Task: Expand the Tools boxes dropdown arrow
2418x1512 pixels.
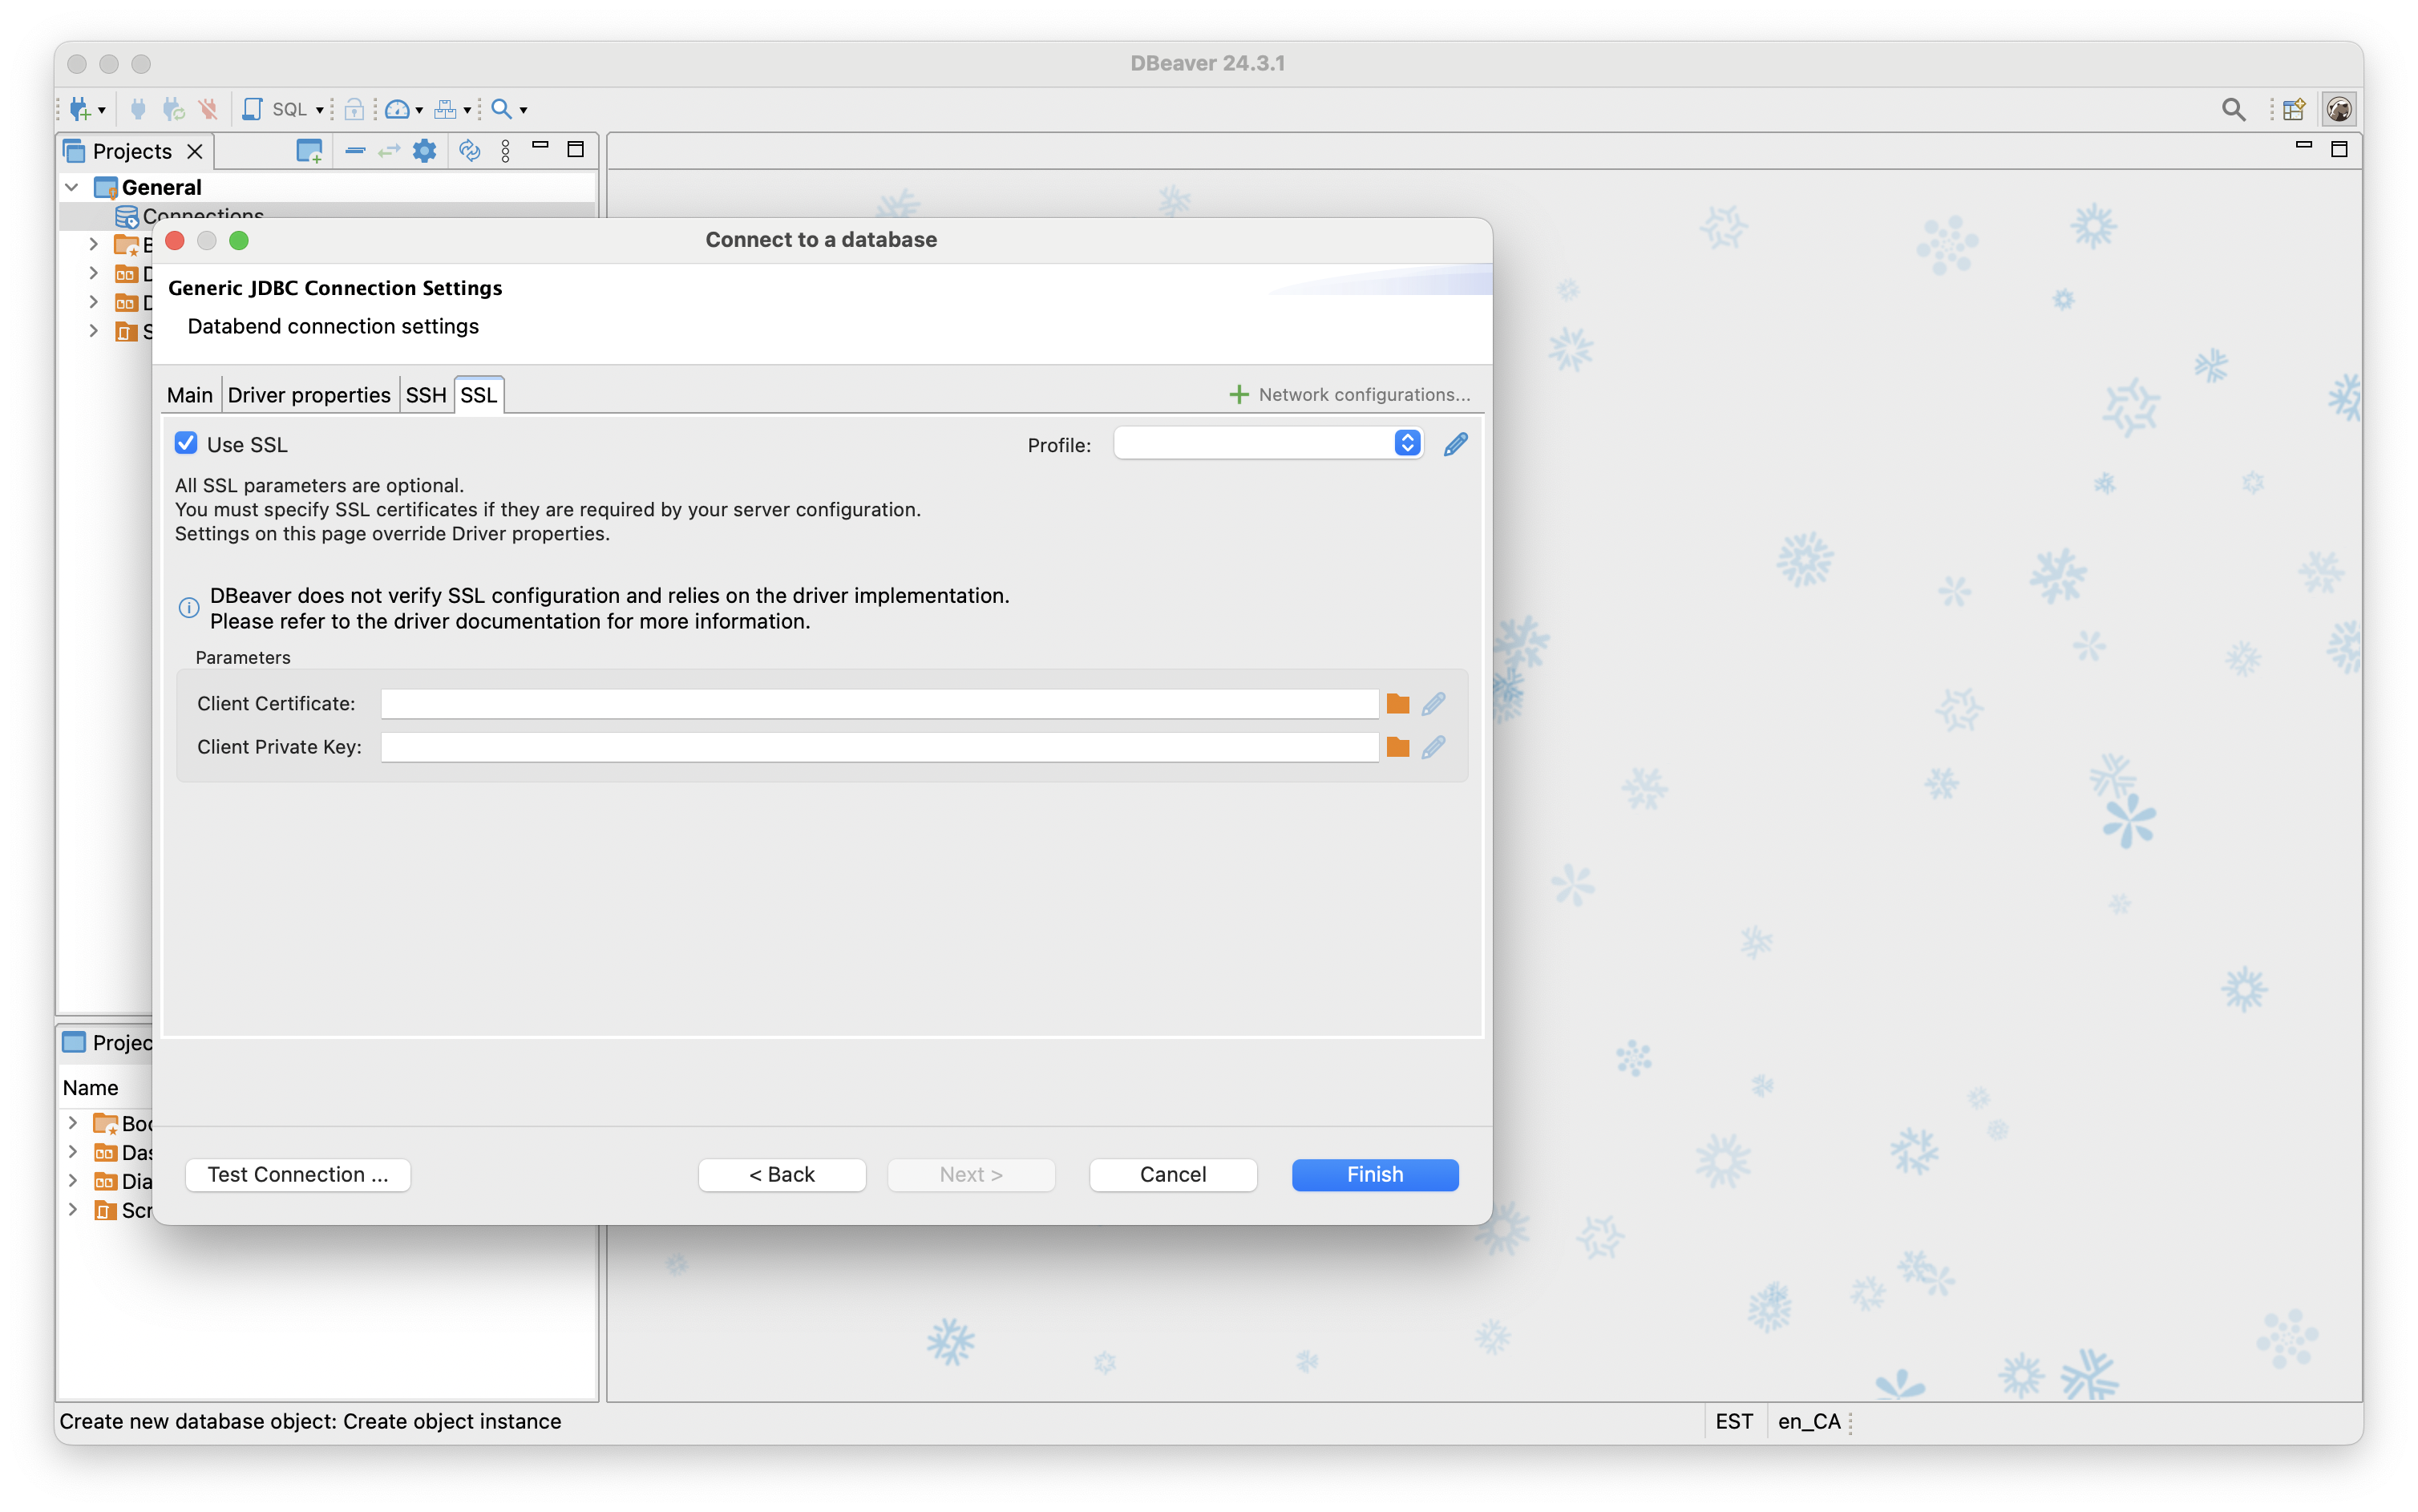Action: 467,110
